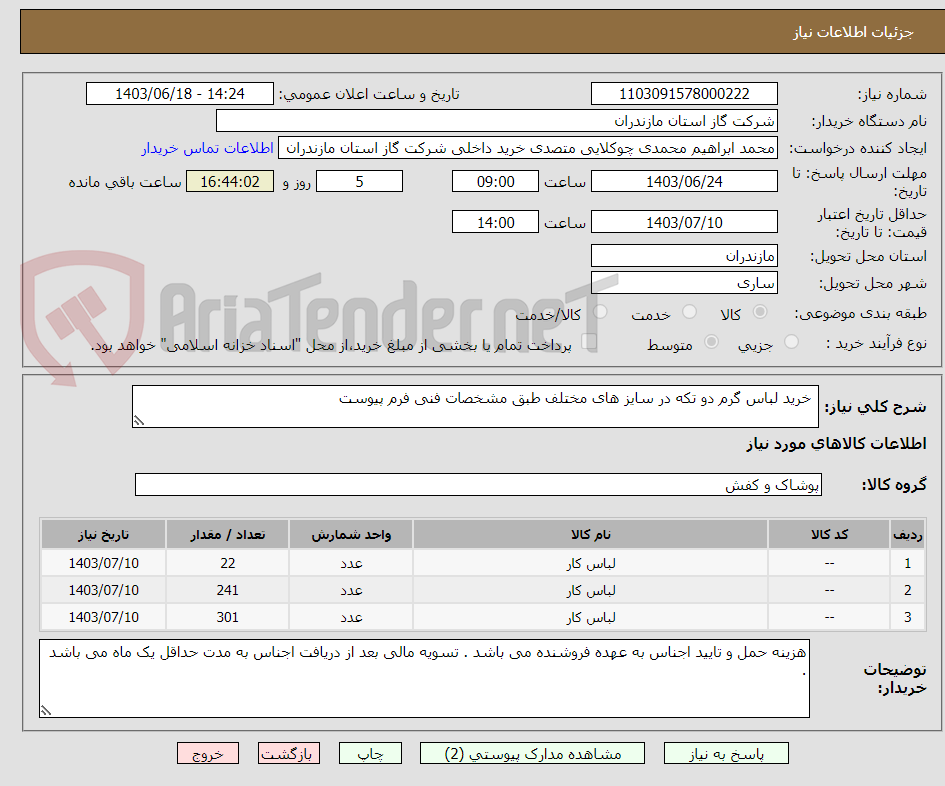Click the buyer notes textarea resize handle
Image resolution: width=945 pixels, height=786 pixels.
[46, 711]
